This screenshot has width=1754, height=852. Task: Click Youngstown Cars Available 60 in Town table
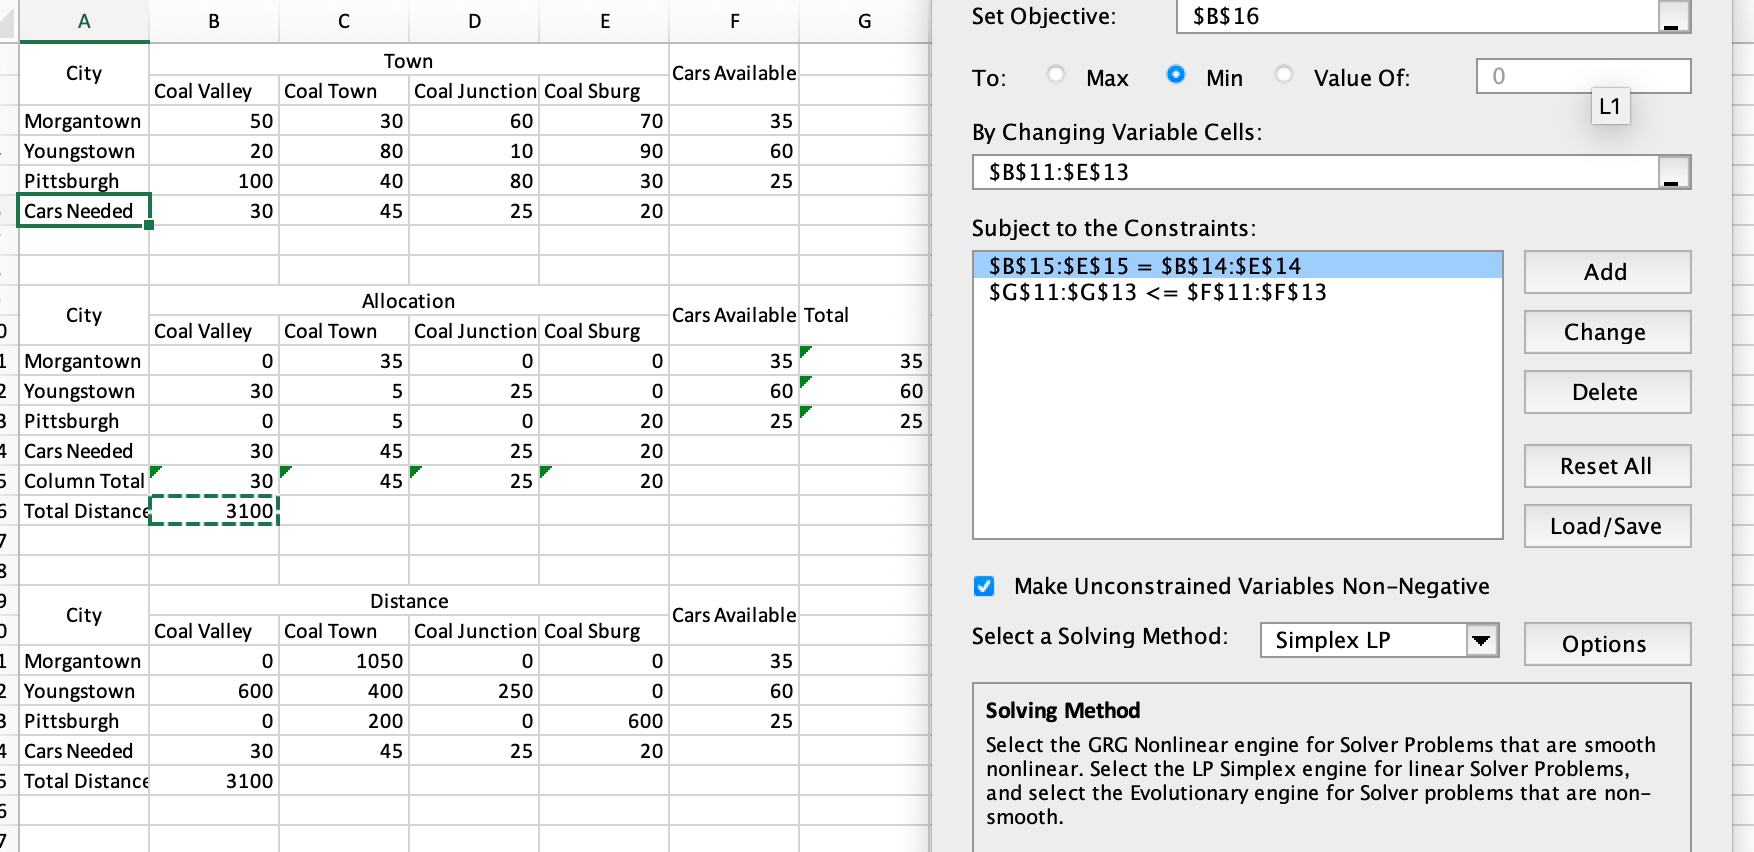pyautogui.click(x=734, y=151)
